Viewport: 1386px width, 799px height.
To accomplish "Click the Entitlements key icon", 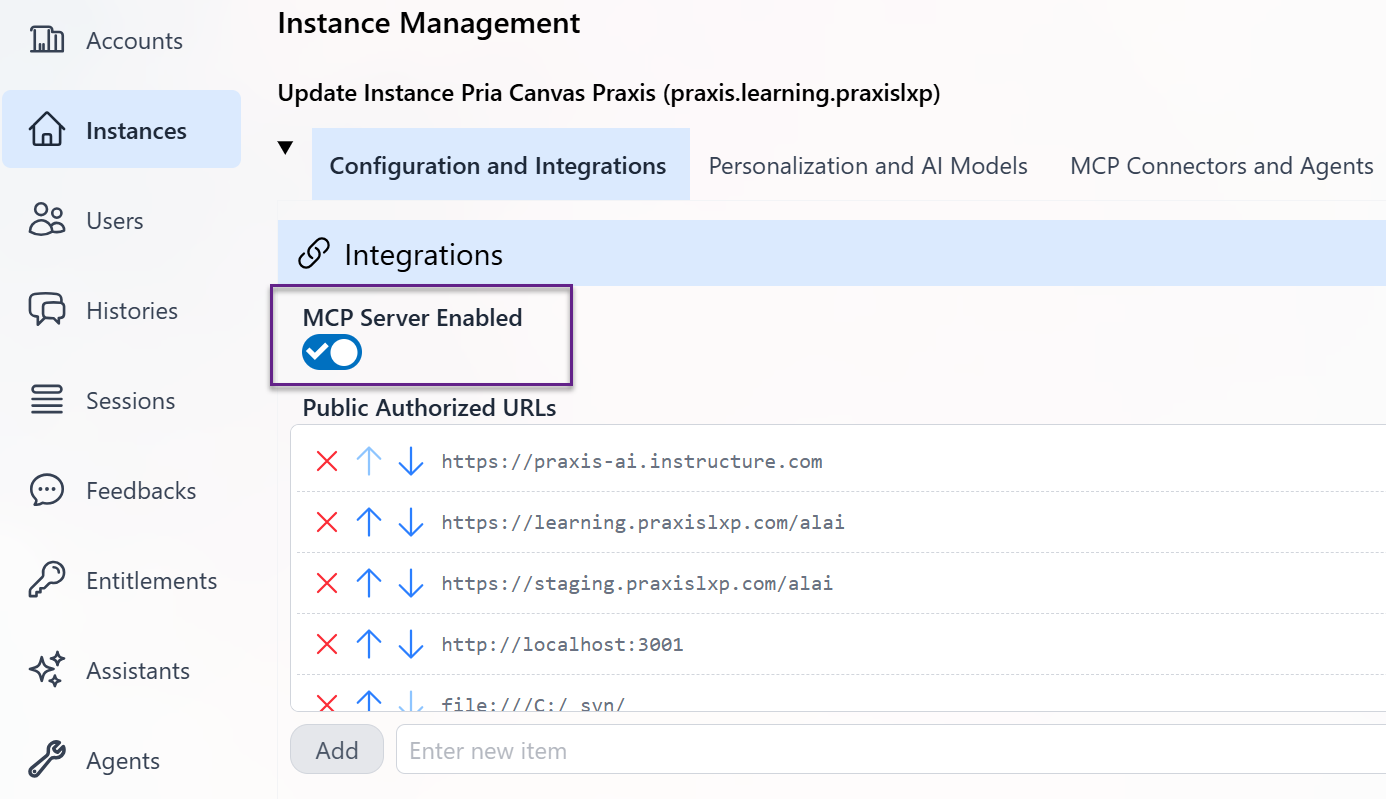I will [x=47, y=581].
